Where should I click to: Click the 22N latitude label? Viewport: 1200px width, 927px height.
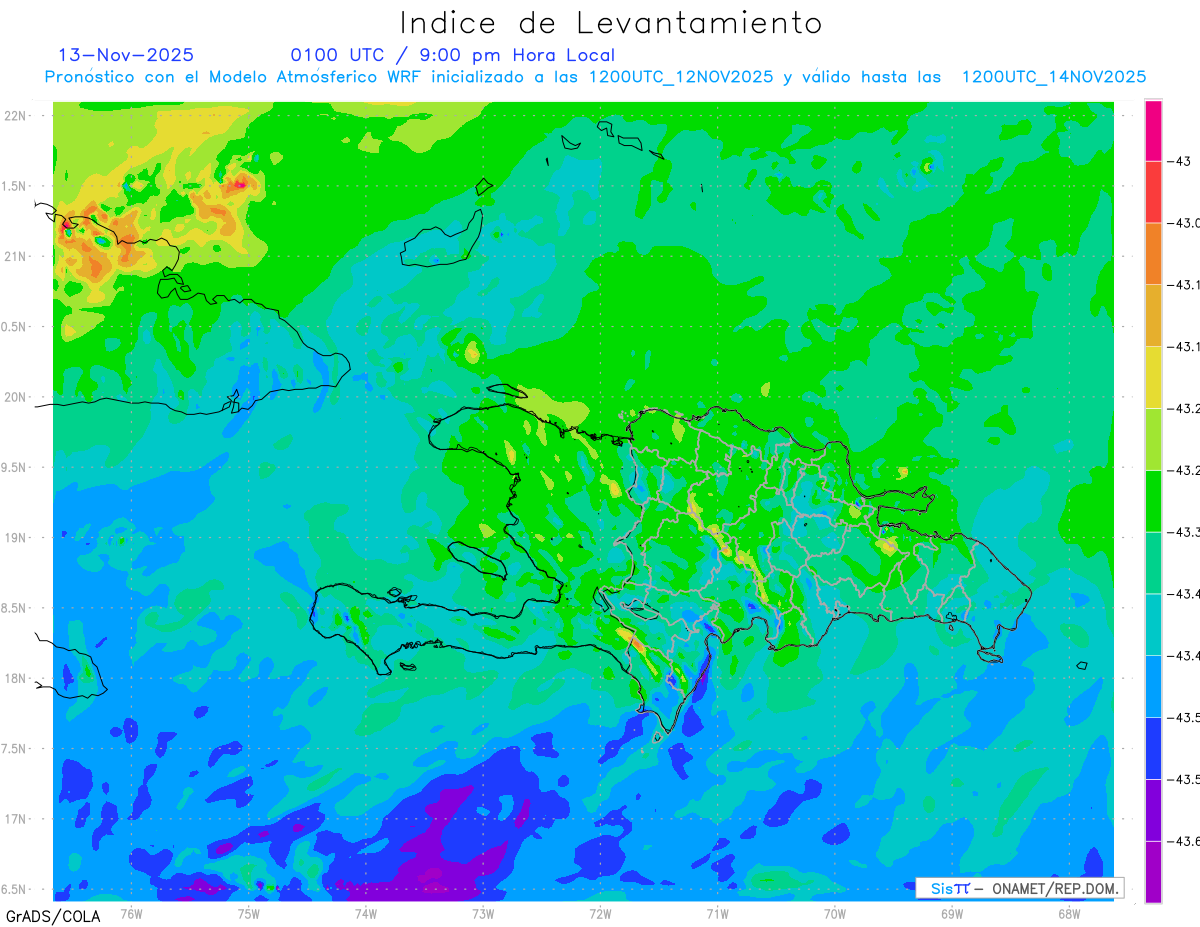coord(15,116)
